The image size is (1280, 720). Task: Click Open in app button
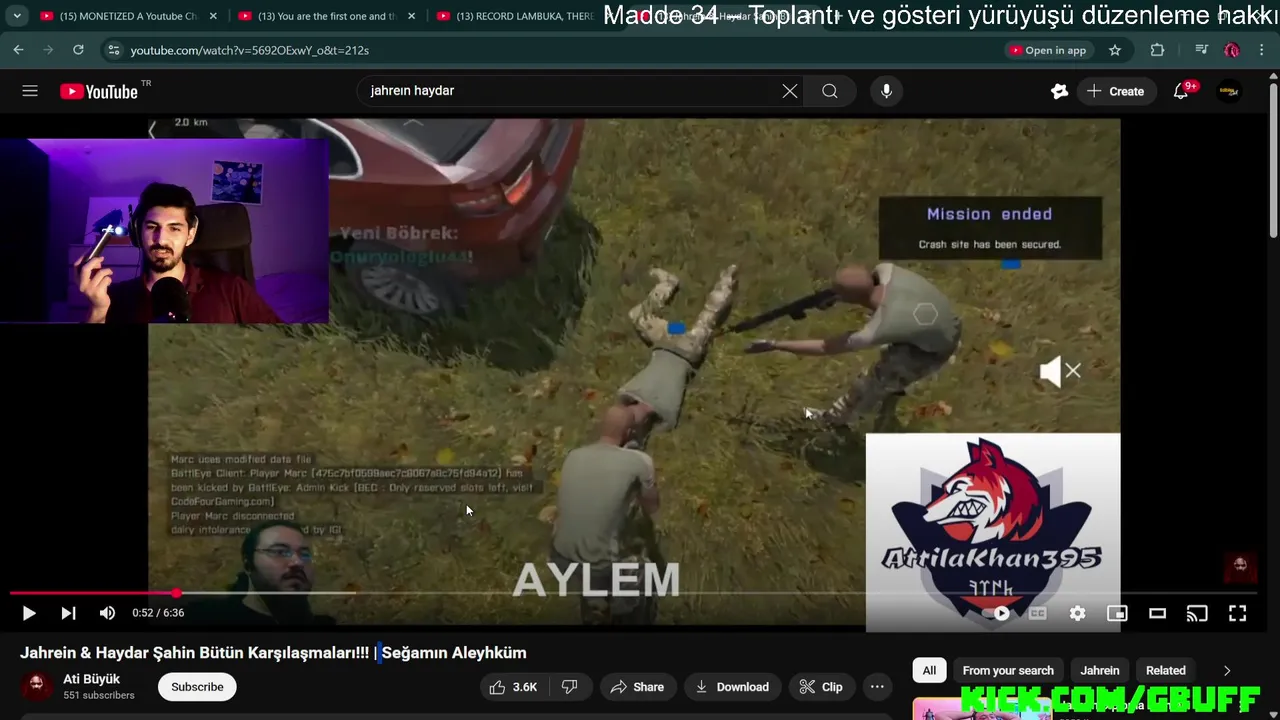(1048, 50)
